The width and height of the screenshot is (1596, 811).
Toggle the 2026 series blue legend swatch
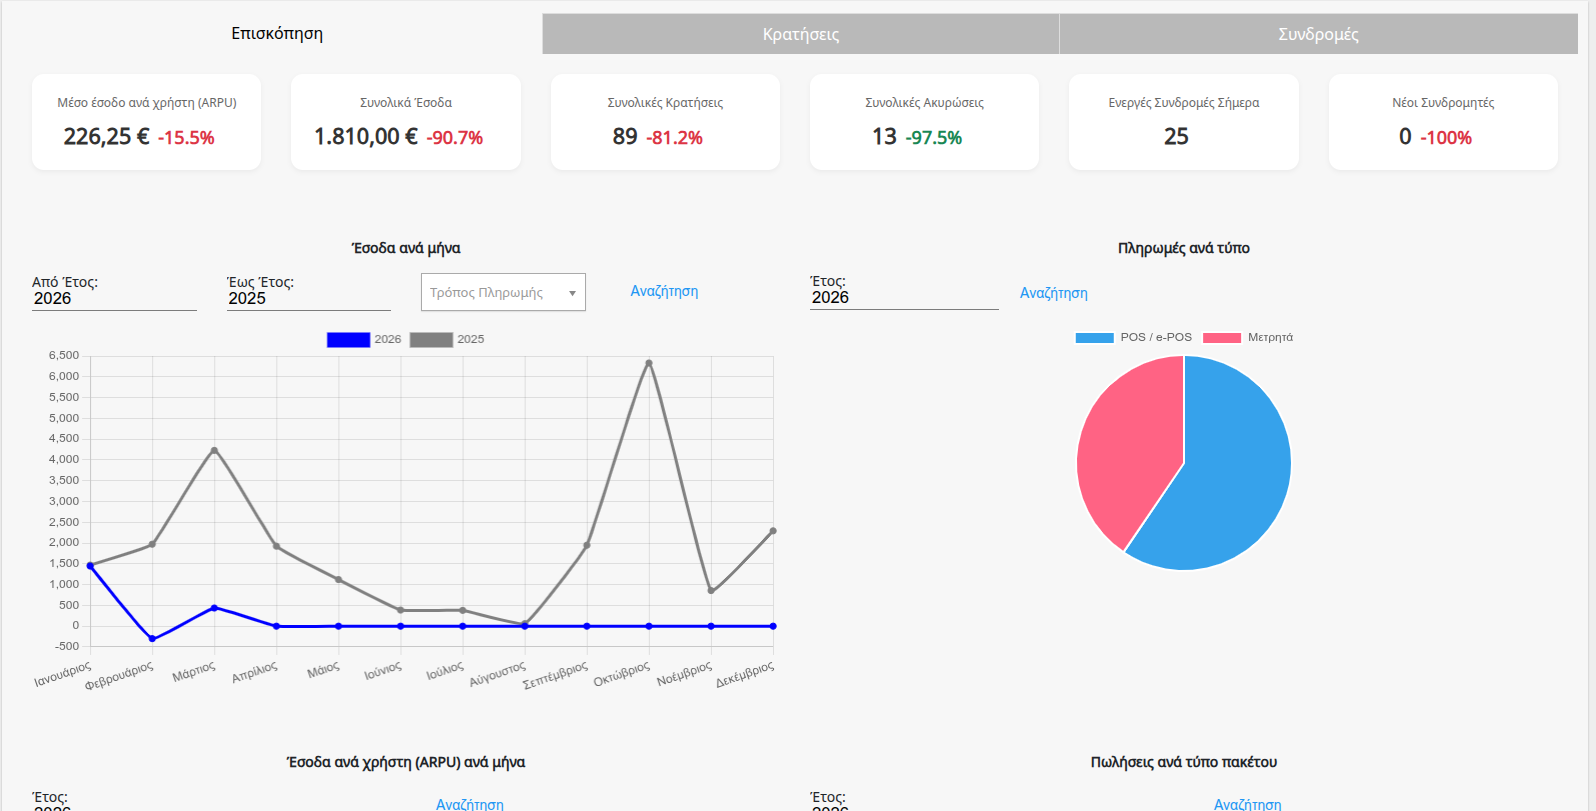tap(348, 340)
